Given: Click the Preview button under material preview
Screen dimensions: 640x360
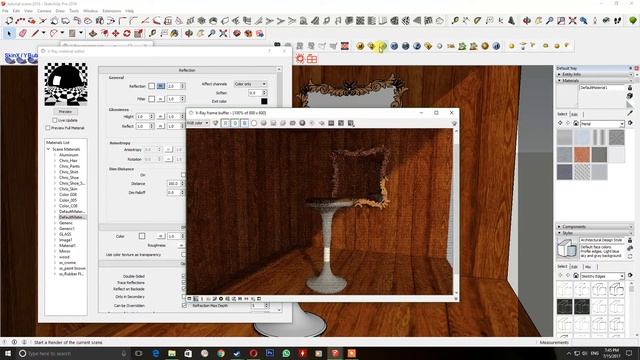Looking at the screenshot, I should point(65,111).
